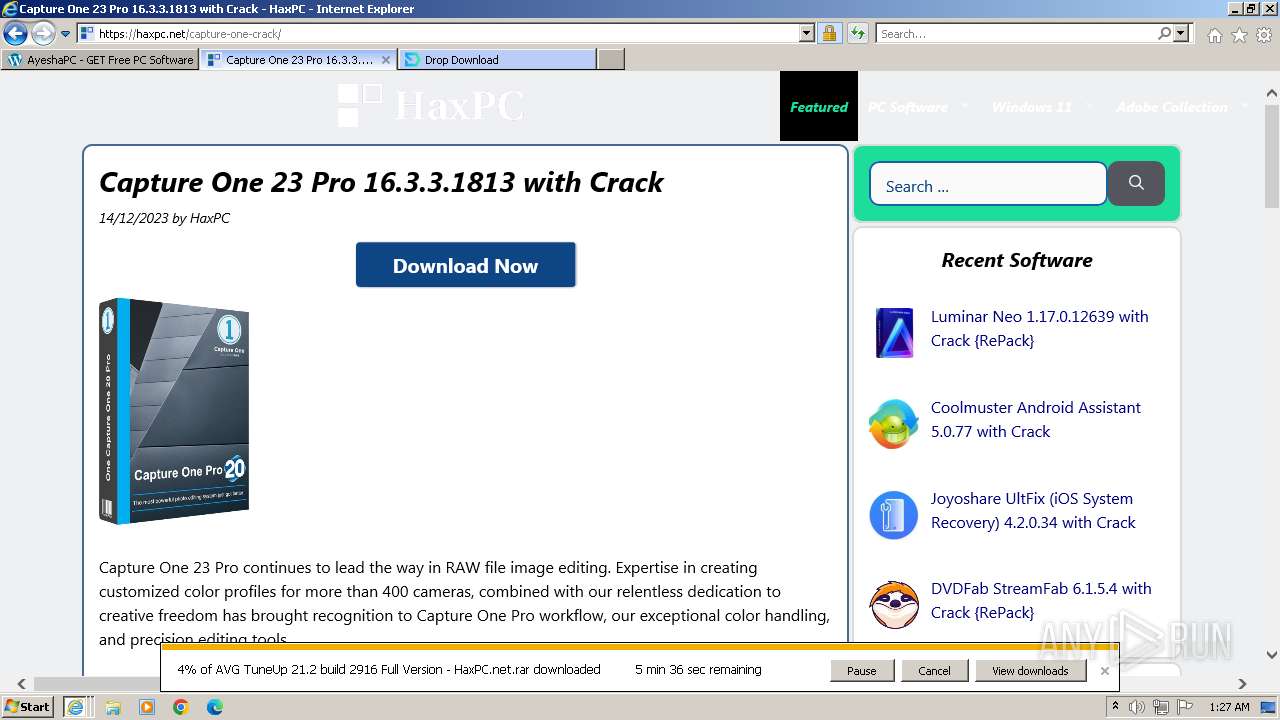Open Coolmuster Android Assistant 5.0.77 link
The width and height of the screenshot is (1280, 720).
coord(1035,419)
